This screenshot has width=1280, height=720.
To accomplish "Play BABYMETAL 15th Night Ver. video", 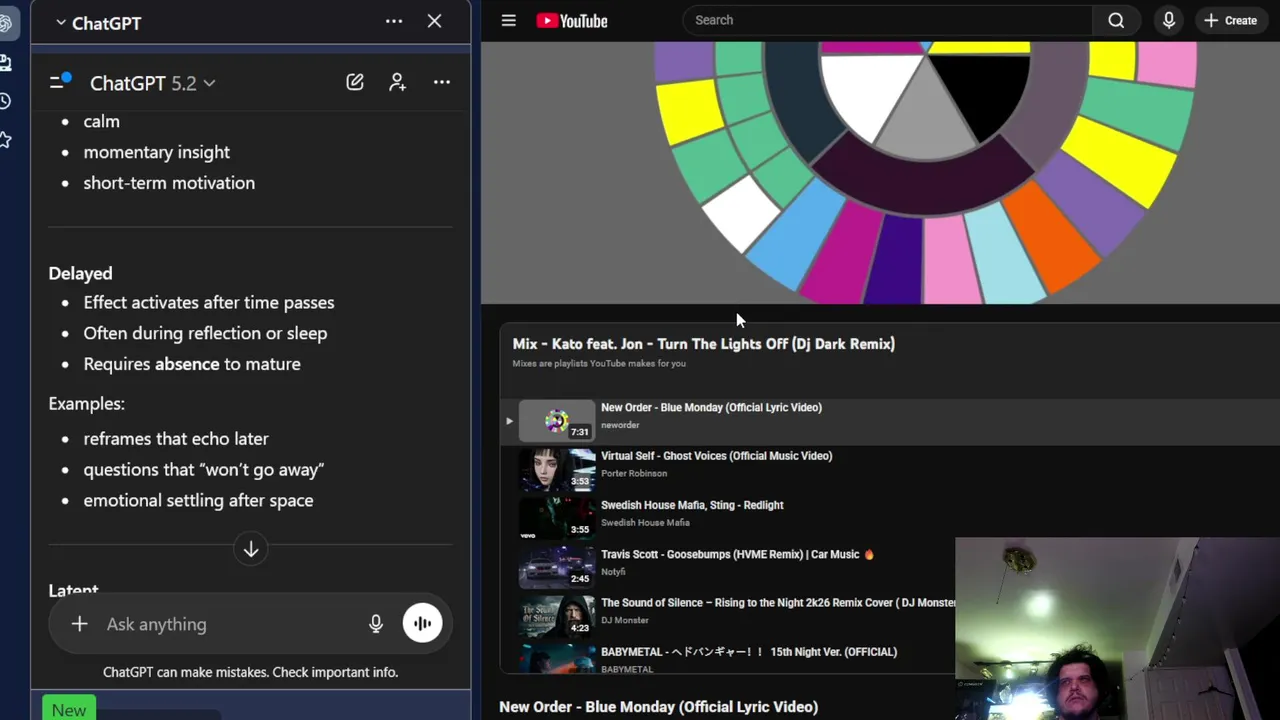I will point(749,652).
